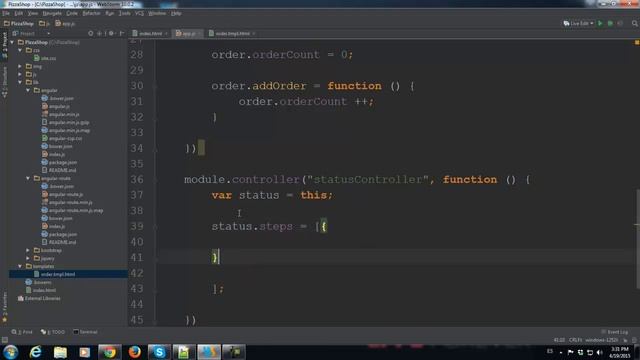Open the Navigate menu
This screenshot has height=360, width=640.
(52, 13)
